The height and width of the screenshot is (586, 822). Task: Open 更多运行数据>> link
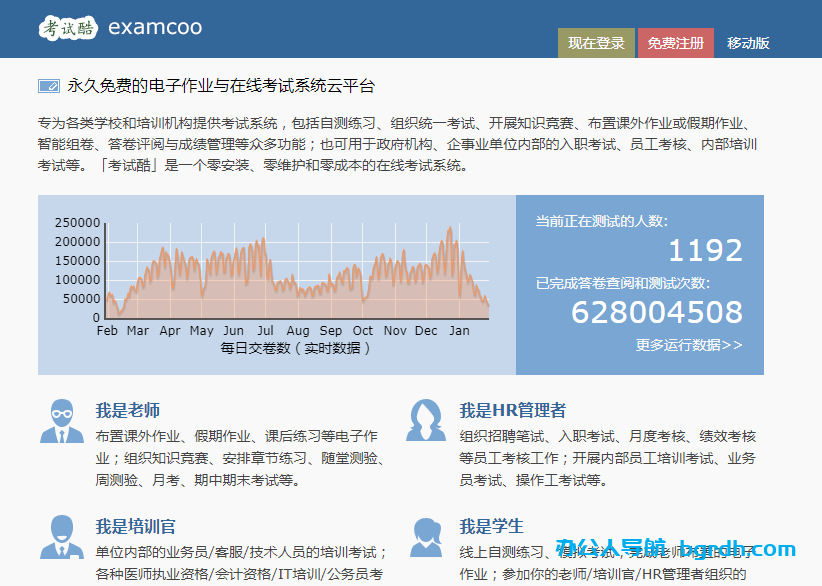tap(689, 345)
